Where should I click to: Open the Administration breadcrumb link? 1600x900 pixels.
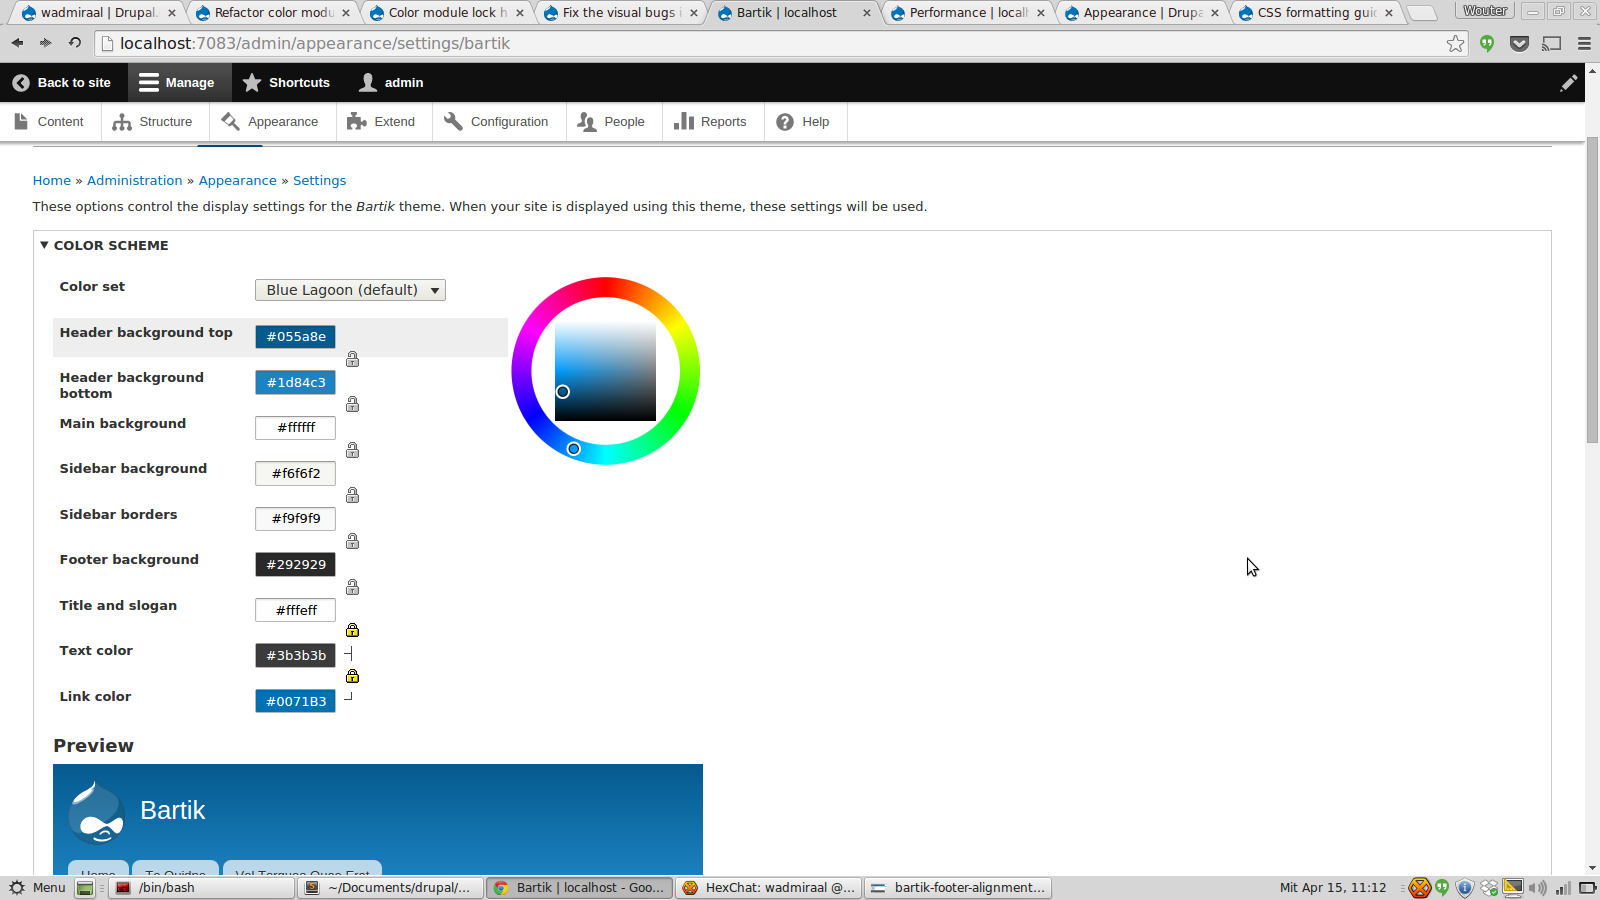coord(134,180)
